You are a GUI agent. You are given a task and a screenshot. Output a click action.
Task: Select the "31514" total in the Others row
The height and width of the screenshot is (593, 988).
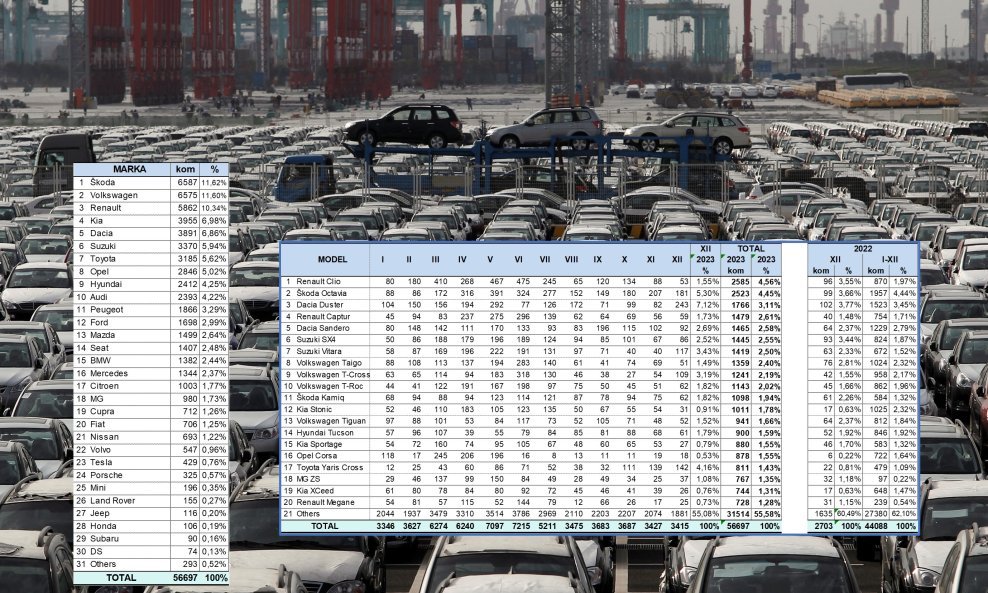[x=738, y=514]
